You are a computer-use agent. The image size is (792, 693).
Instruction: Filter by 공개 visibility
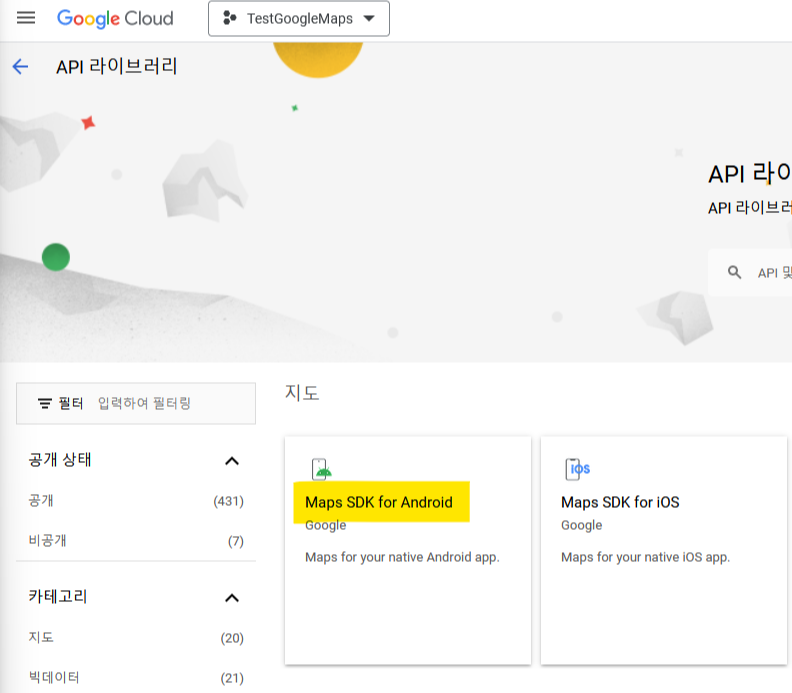(136, 501)
